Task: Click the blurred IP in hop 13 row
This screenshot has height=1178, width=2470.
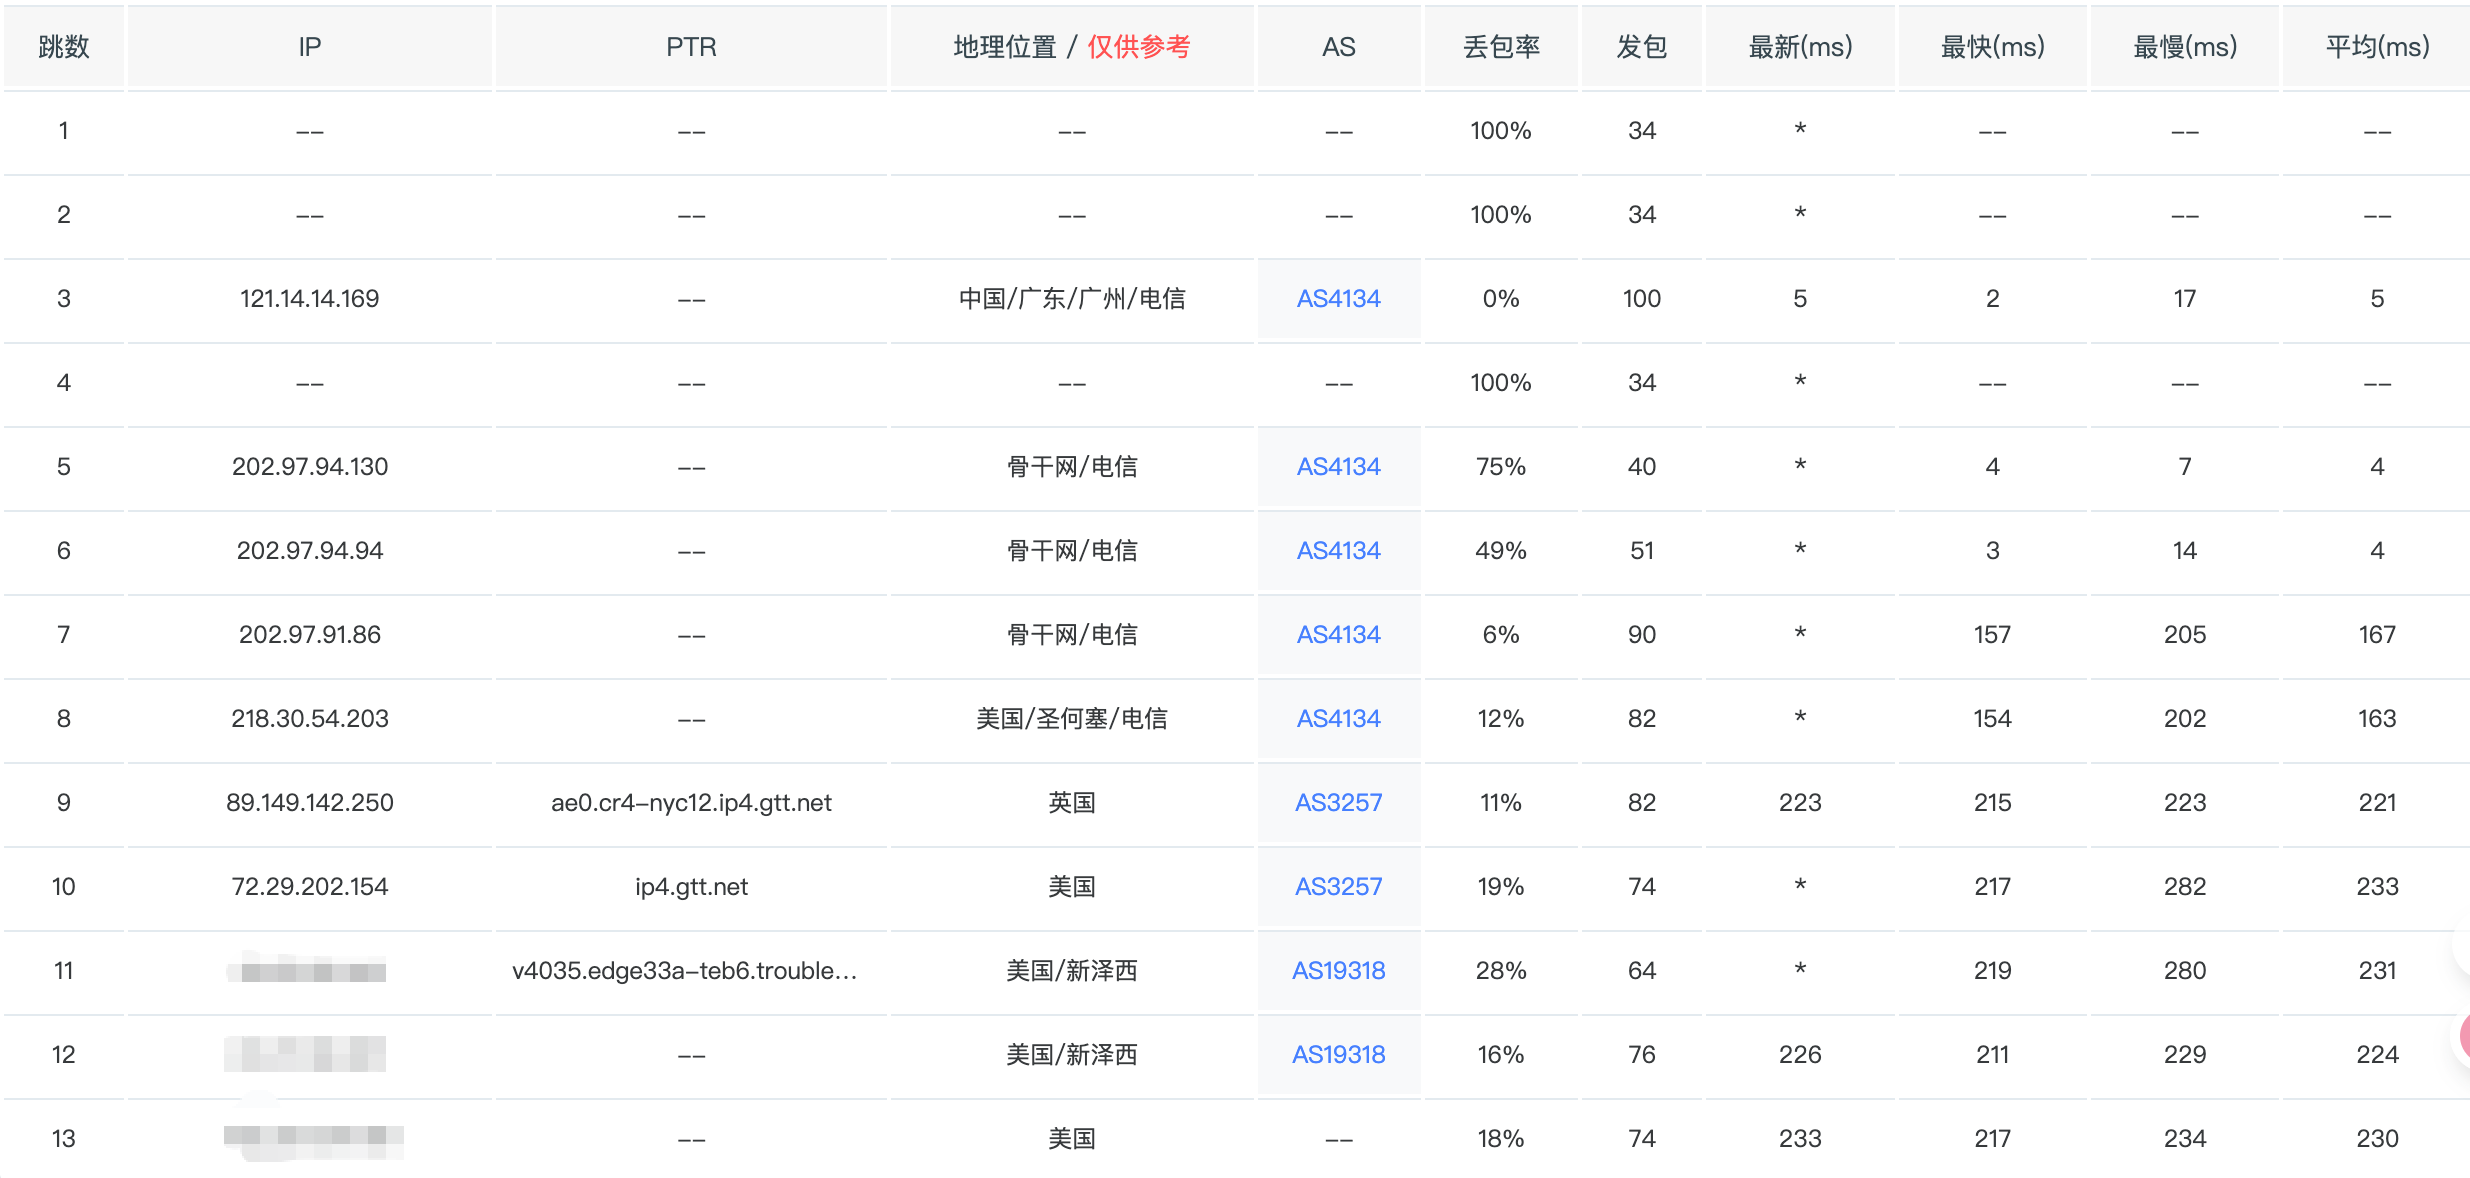Action: (x=313, y=1137)
